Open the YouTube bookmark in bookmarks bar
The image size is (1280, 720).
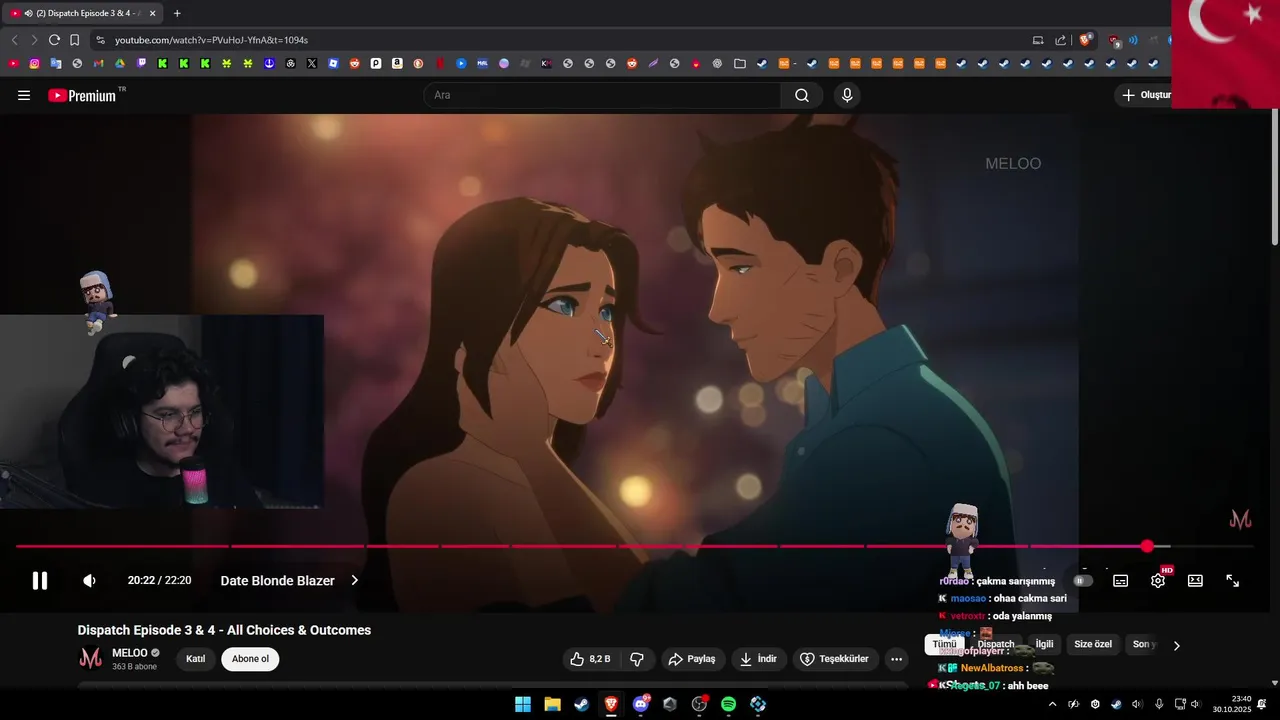click(13, 63)
